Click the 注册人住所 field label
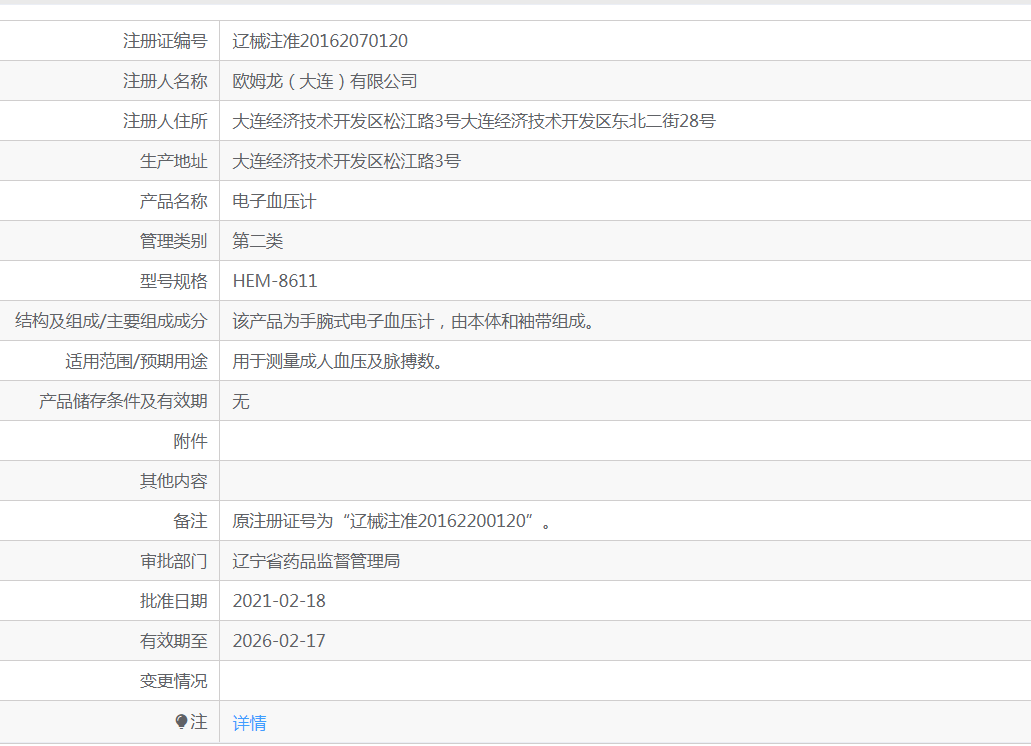 coord(165,121)
